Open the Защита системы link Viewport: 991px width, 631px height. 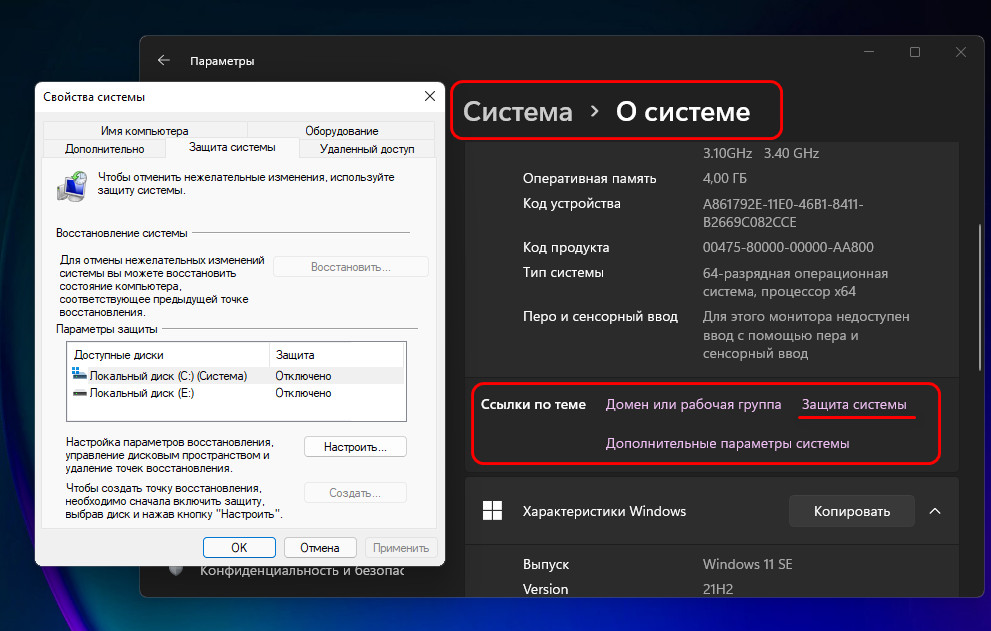(x=854, y=404)
